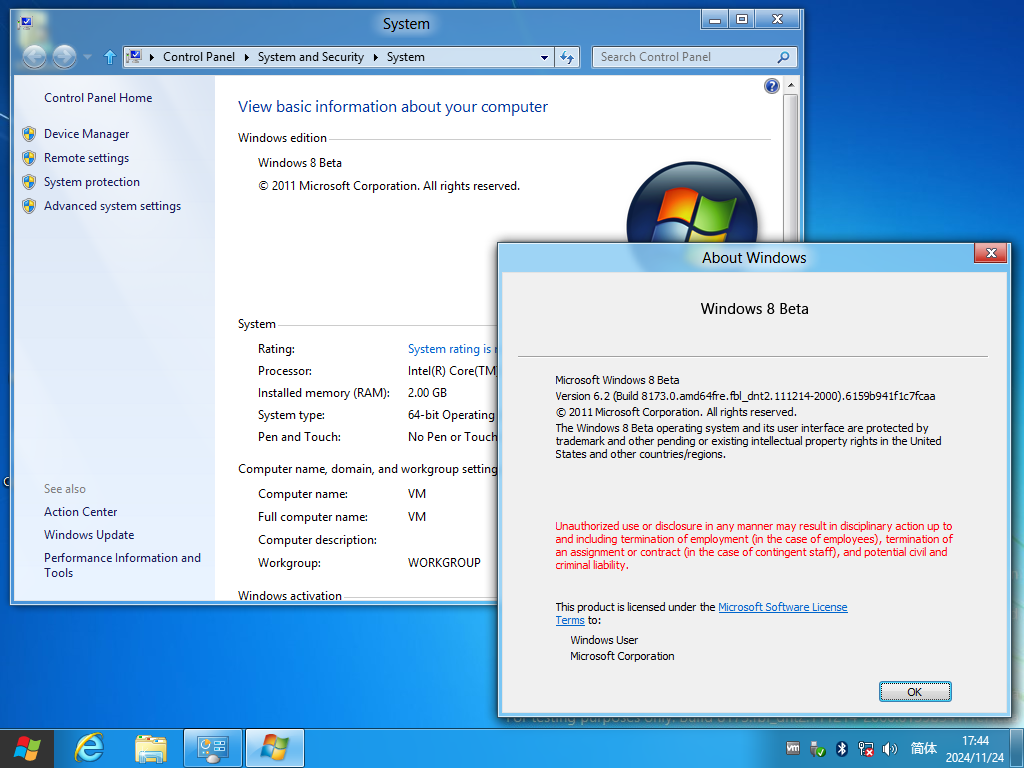
Task: Open Device Manager link
Action: point(86,133)
